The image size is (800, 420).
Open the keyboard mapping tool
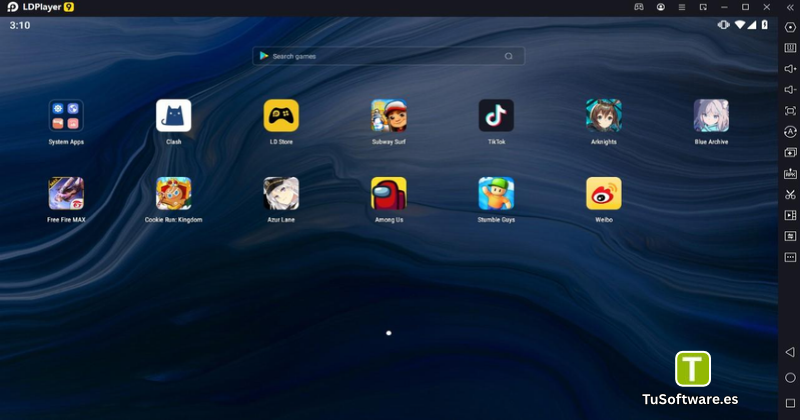pyautogui.click(x=790, y=48)
